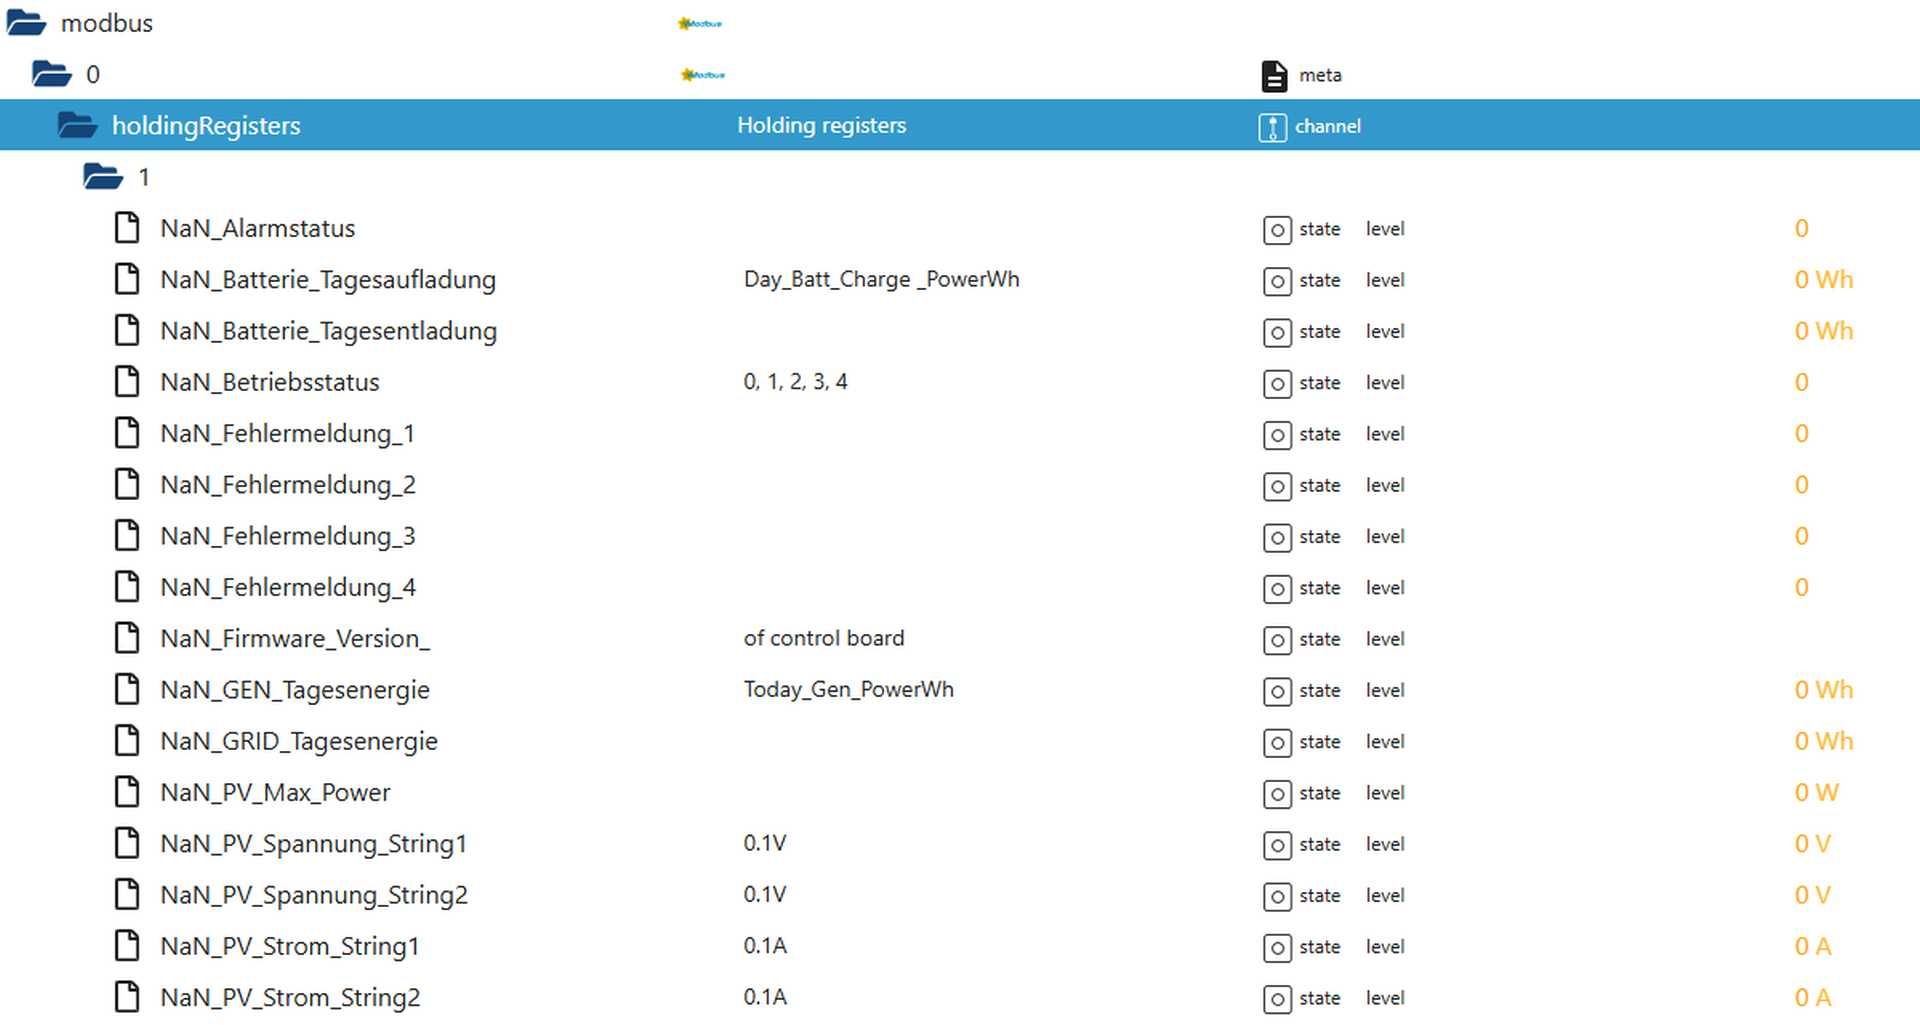This screenshot has height=1025, width=1920.
Task: Click the 'Day_Batt_Charge _PowerWh' description
Action: coord(882,279)
